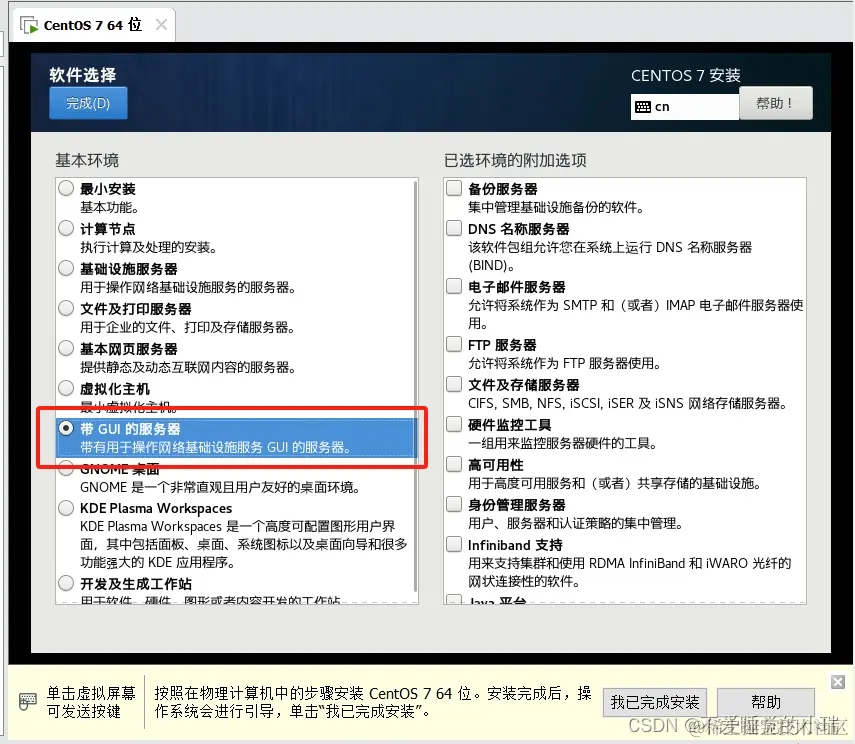Click GNOME 是一个非常直观 description text

220,487
